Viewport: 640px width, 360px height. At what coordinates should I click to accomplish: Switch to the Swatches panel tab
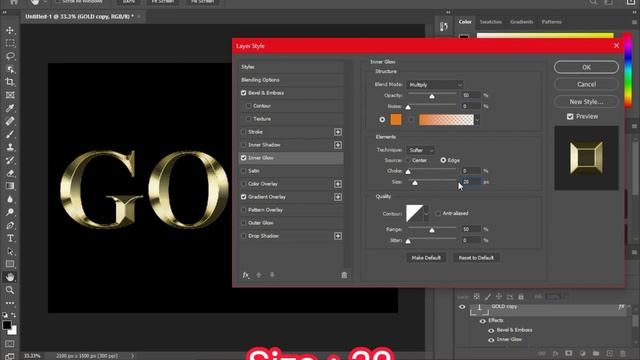[491, 22]
